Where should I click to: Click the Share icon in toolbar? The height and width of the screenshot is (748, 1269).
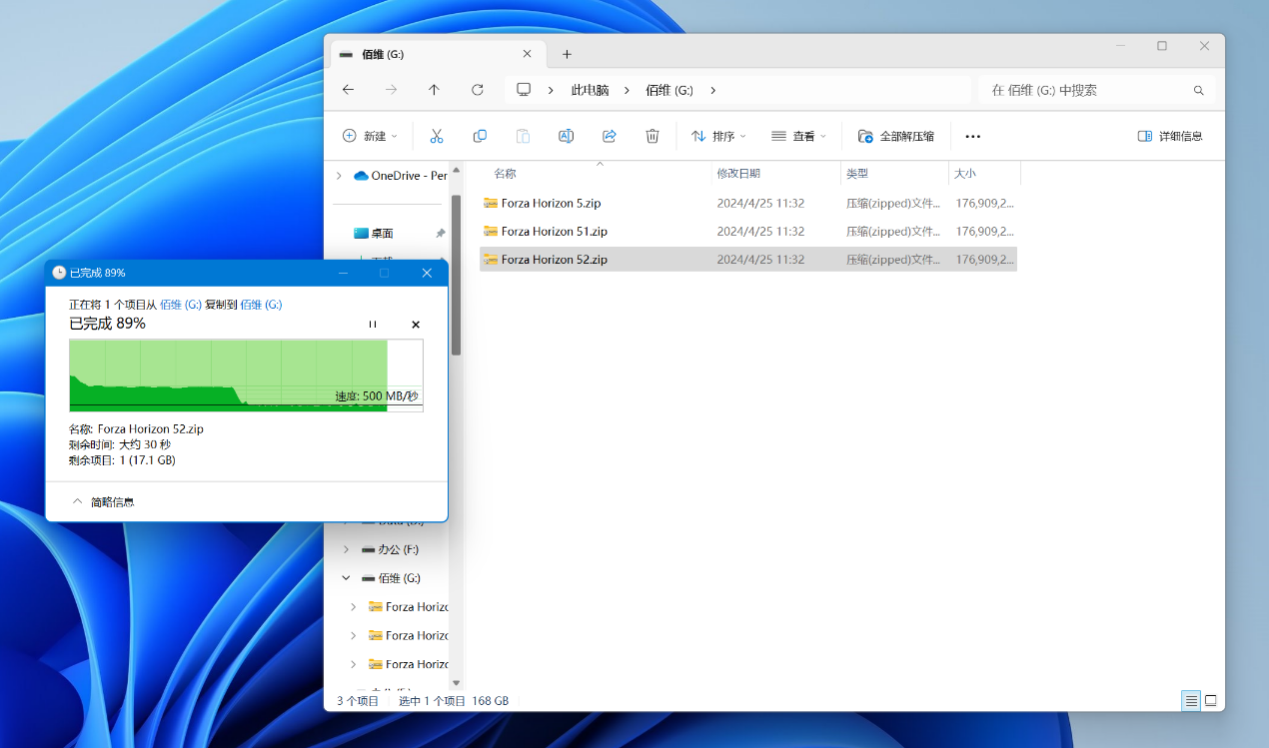coord(609,136)
